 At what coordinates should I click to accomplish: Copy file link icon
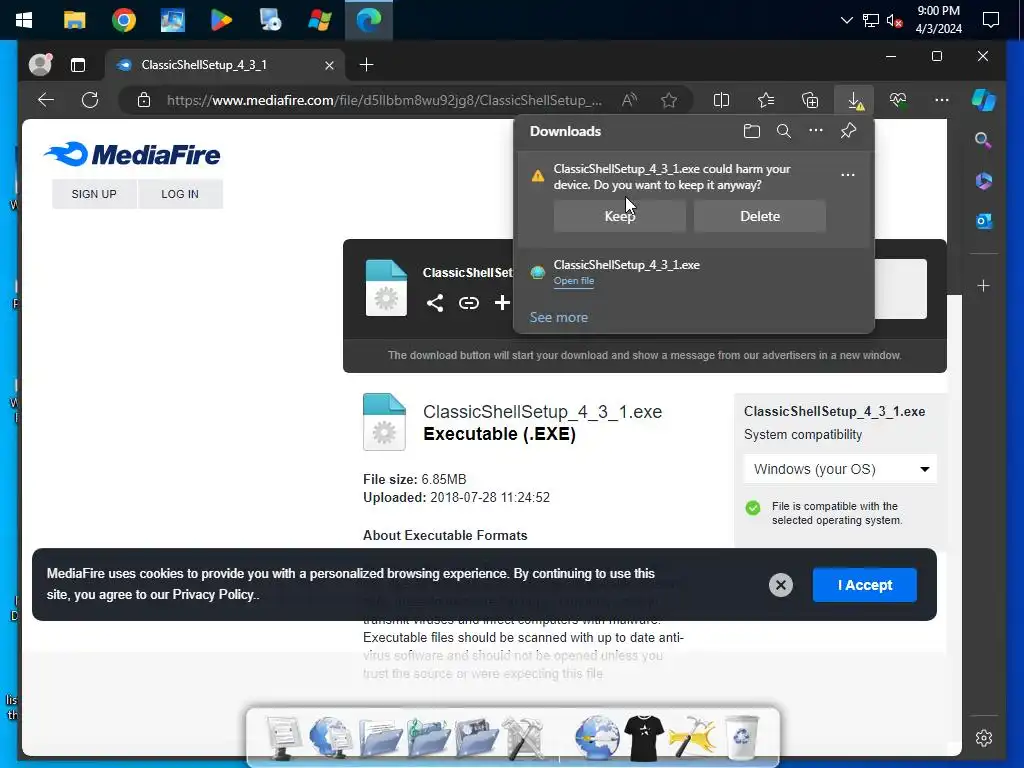(x=469, y=303)
